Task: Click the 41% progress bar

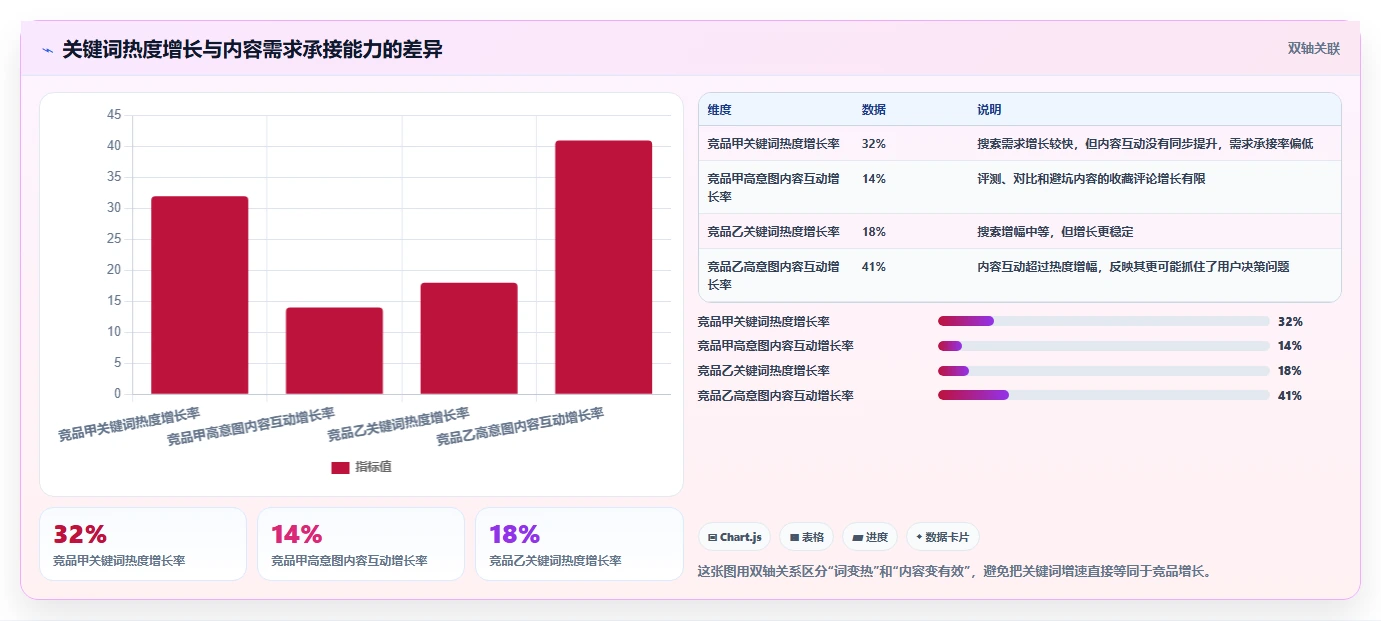Action: click(1103, 395)
